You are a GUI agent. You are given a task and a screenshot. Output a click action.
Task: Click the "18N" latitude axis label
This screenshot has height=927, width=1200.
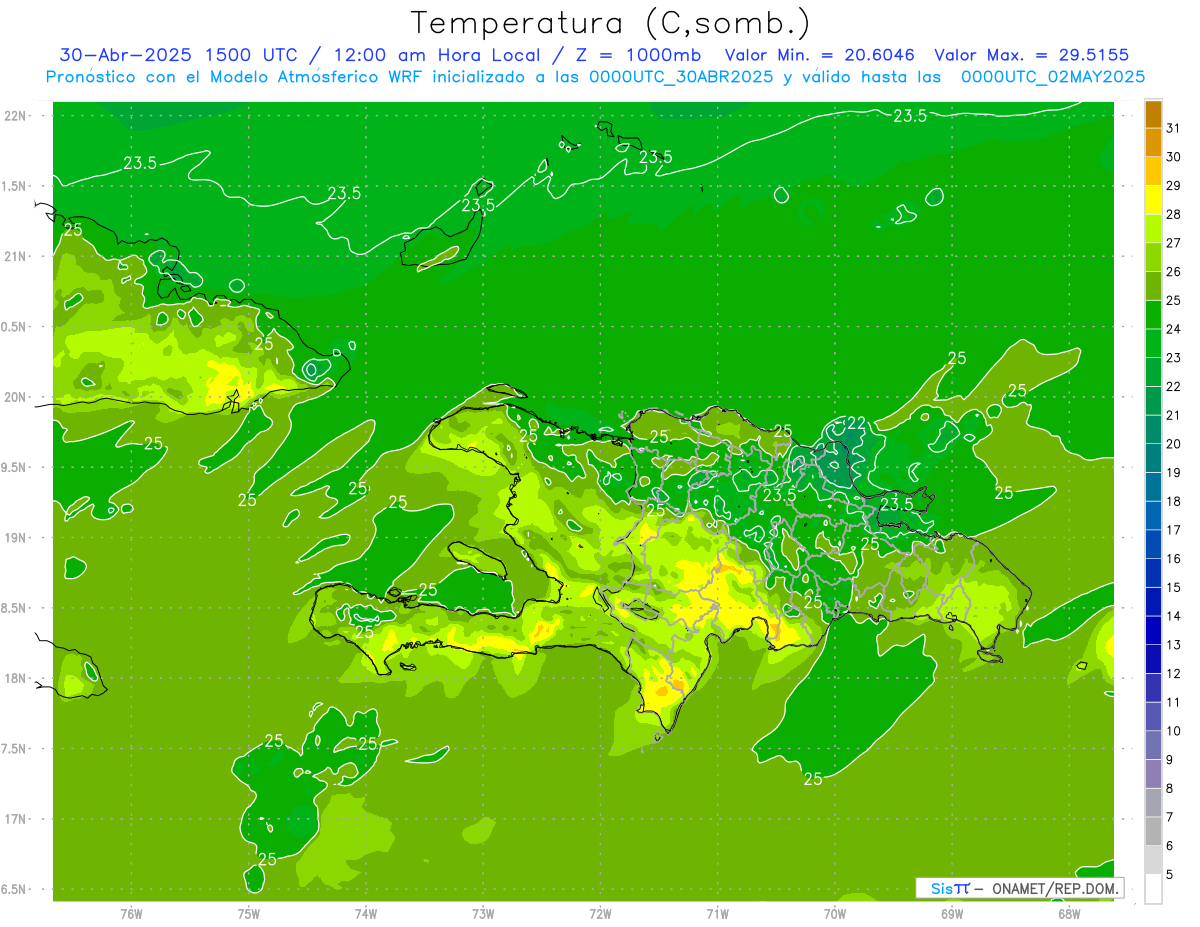pos(15,678)
